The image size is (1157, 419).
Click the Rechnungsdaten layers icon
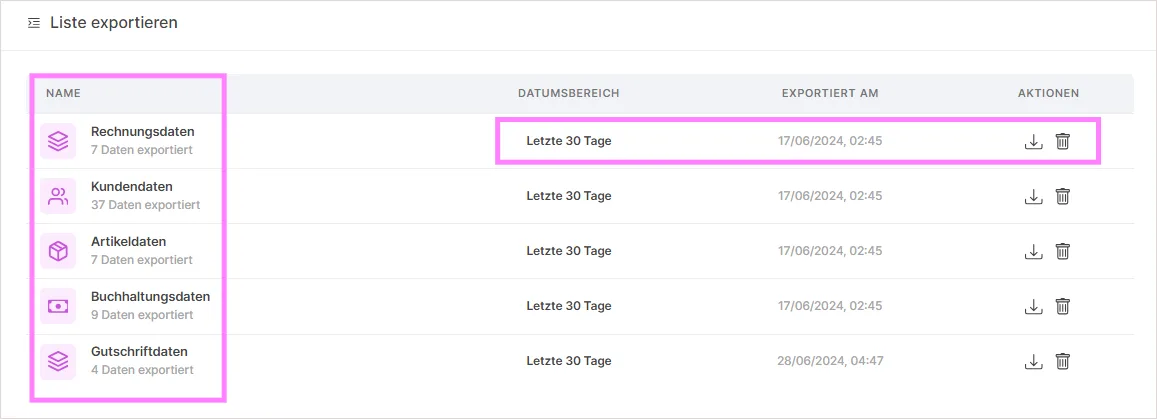pos(58,141)
